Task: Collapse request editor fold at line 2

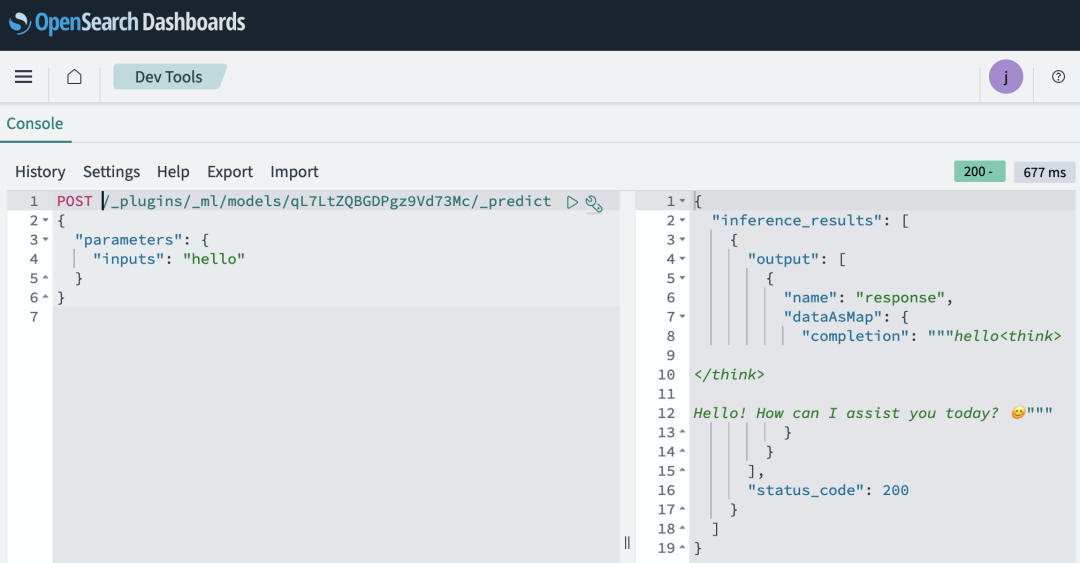Action: pyautogui.click(x=45, y=221)
